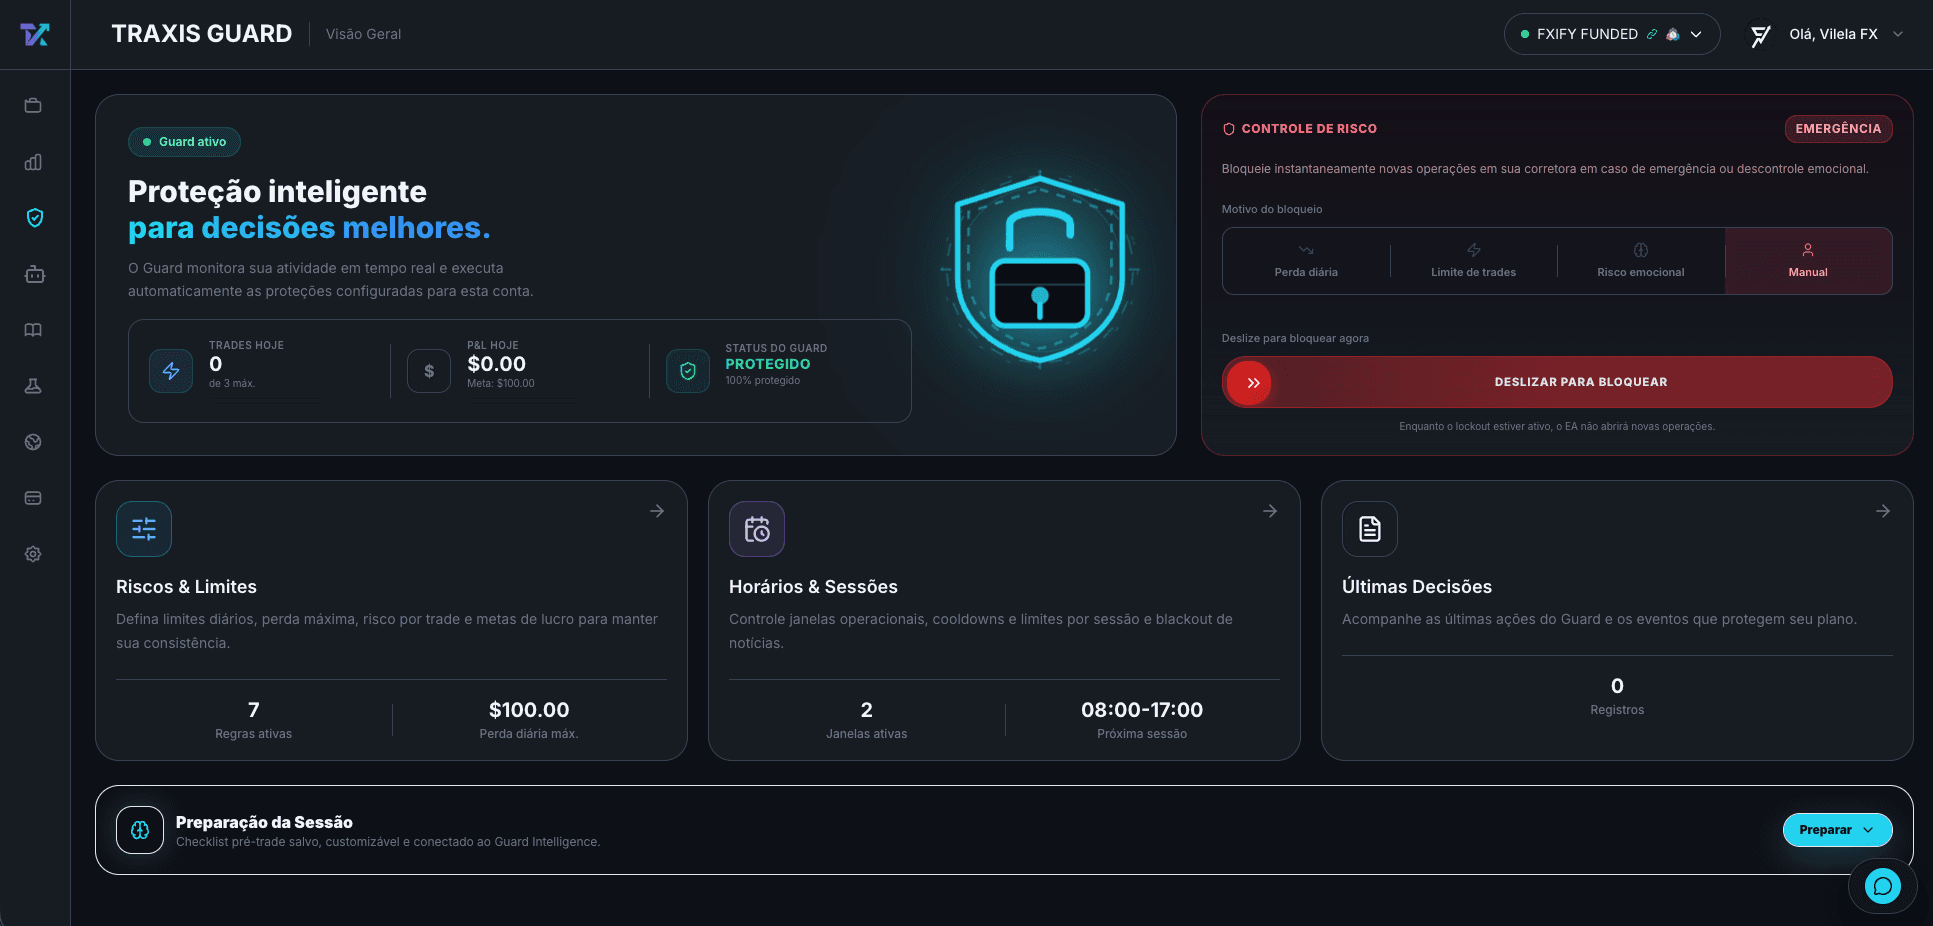Click the Guard ativo status badge
Viewport: 1933px width, 926px height.
point(184,142)
